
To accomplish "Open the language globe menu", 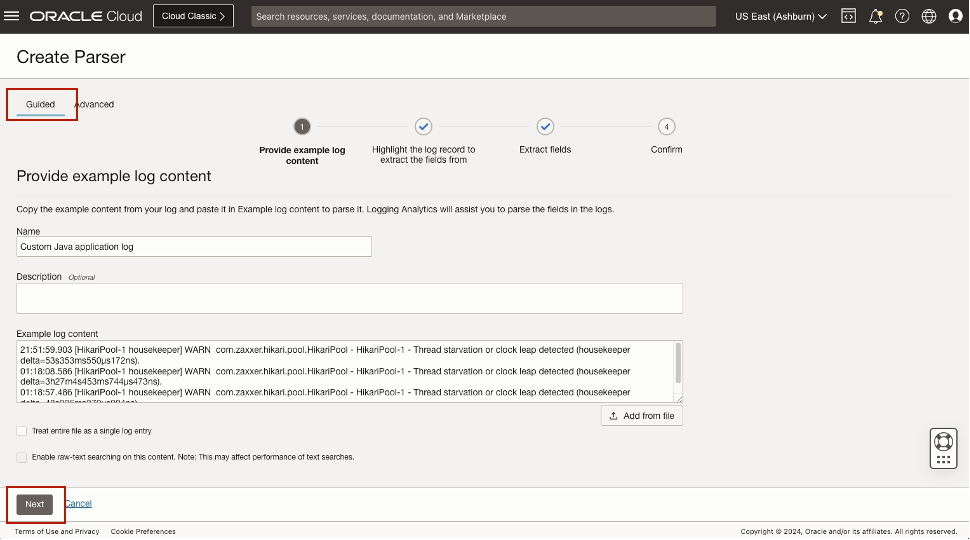I will pos(929,17).
